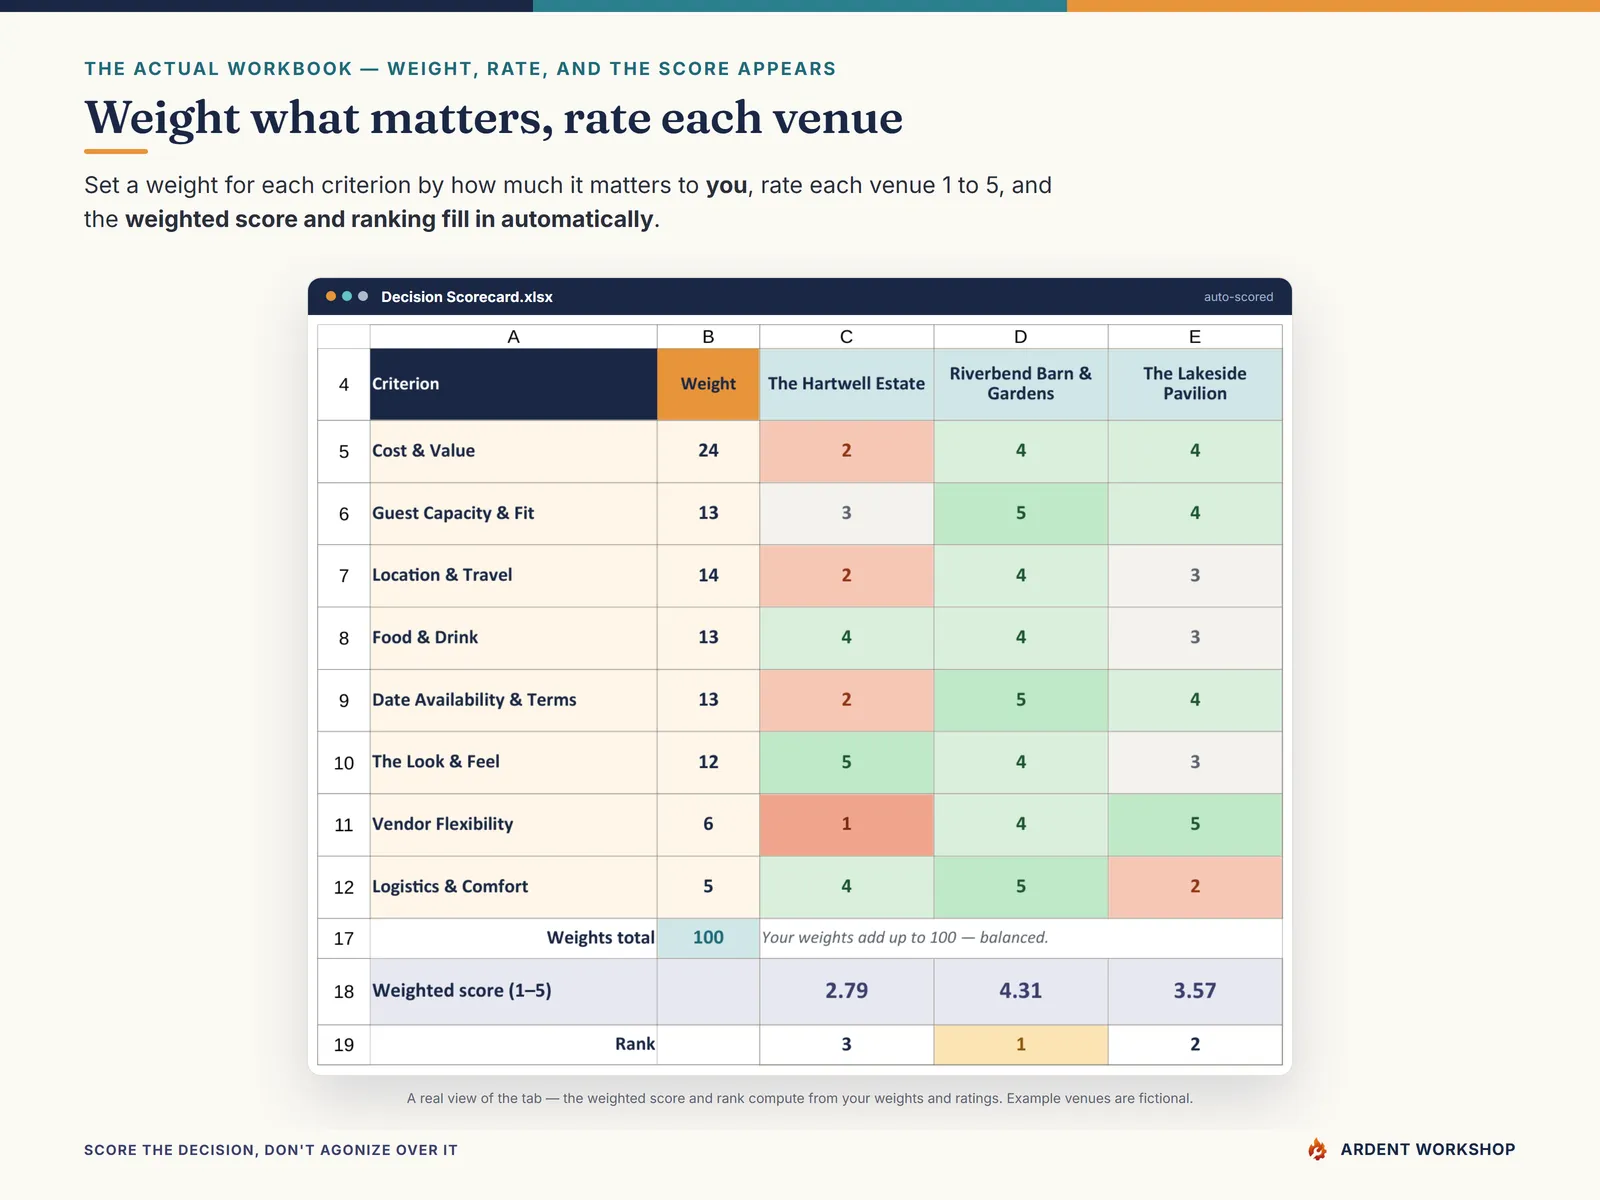This screenshot has height=1200, width=1600.
Task: Click the orange window dot in title bar
Action: pyautogui.click(x=331, y=296)
